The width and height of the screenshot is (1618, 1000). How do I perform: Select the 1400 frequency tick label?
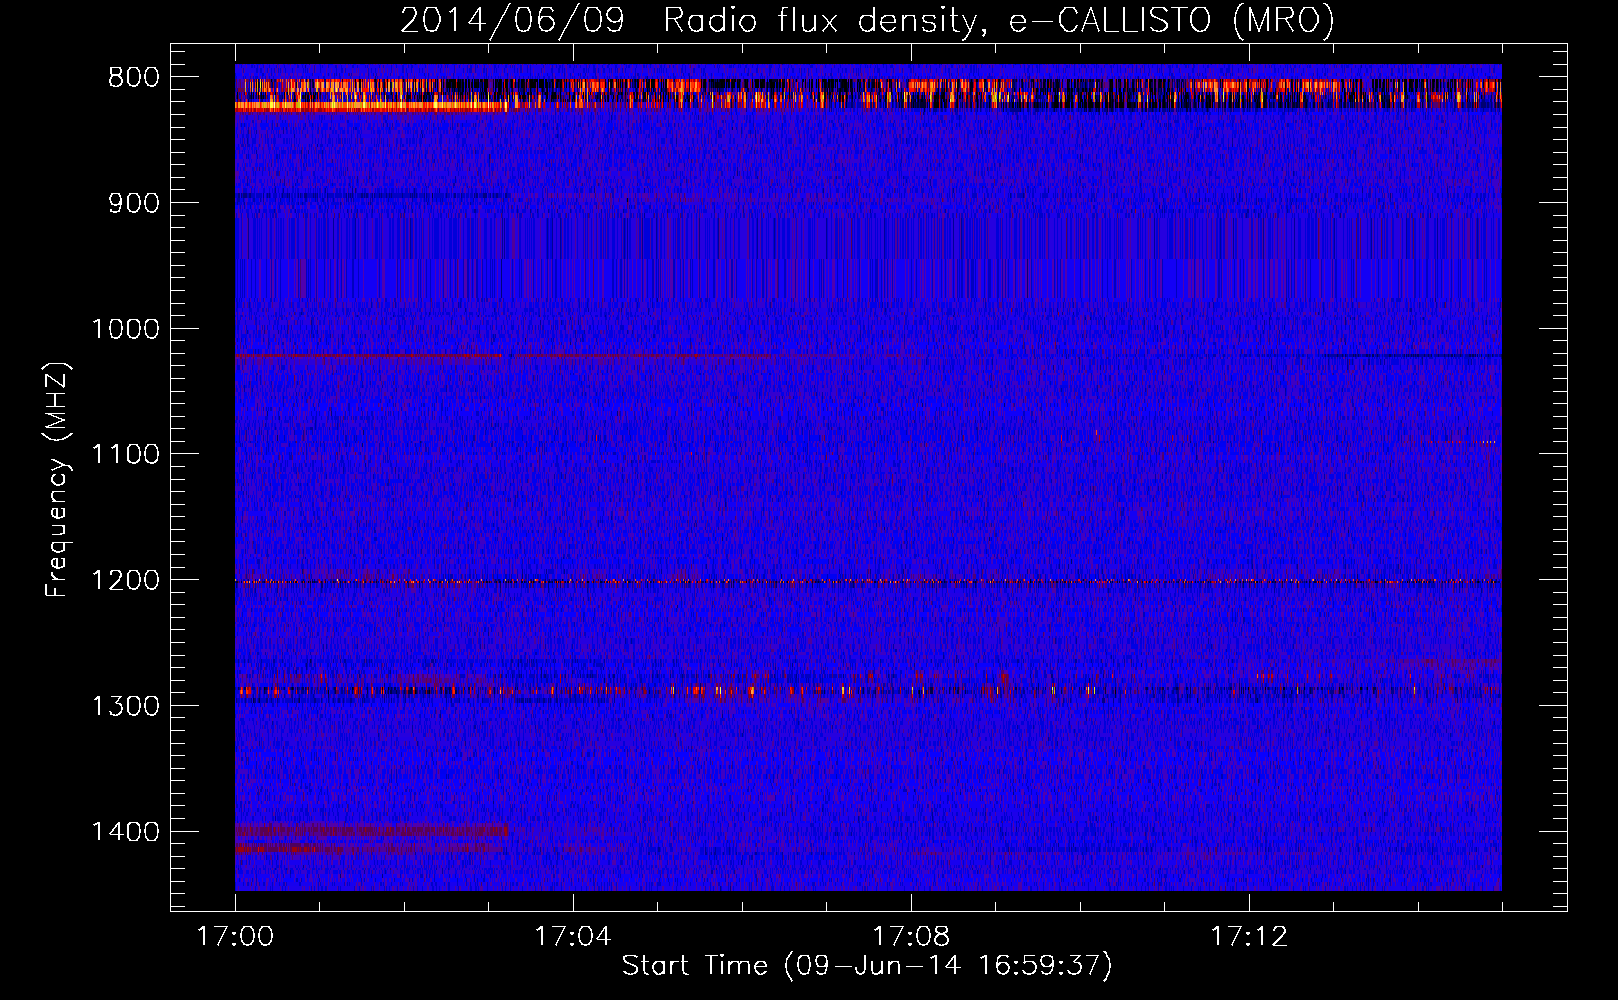point(125,832)
